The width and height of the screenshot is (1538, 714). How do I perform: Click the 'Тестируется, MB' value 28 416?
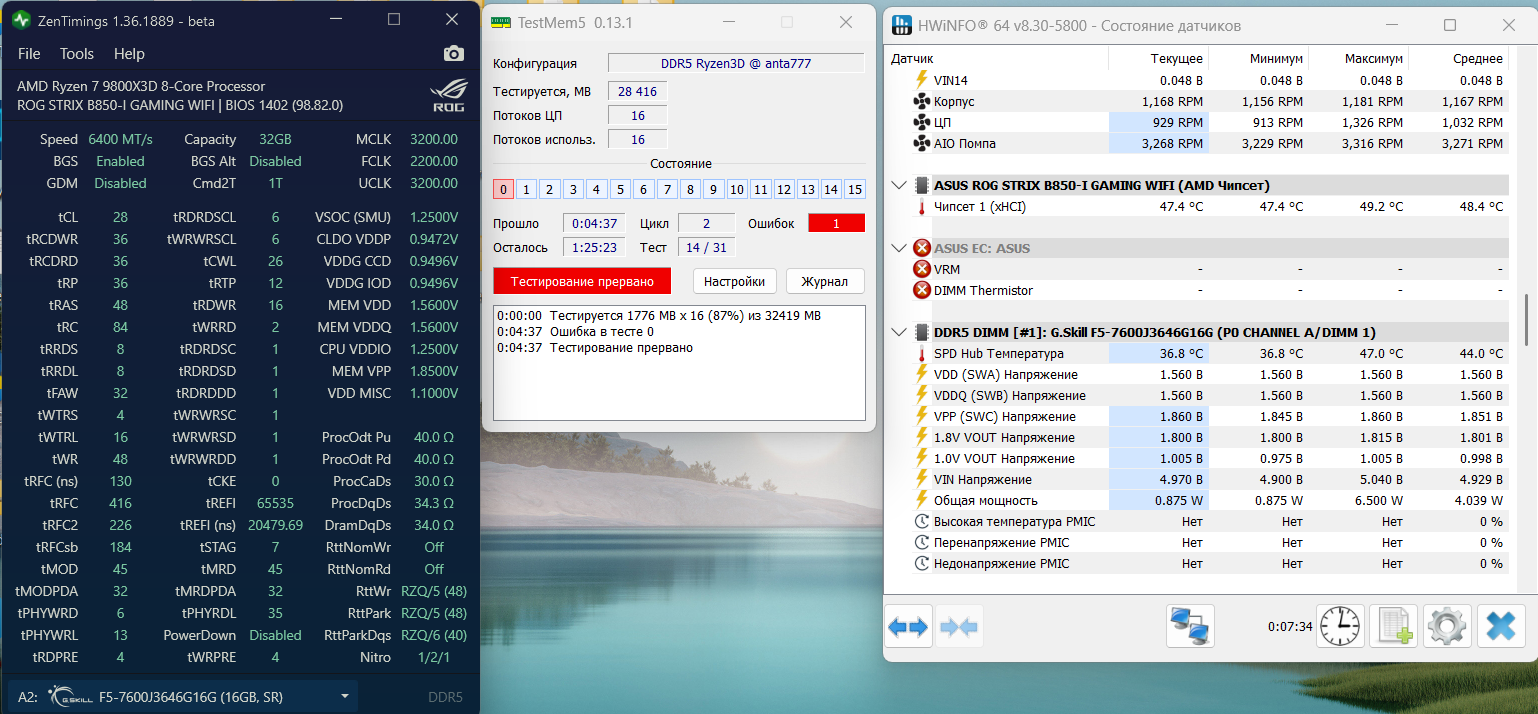637,91
